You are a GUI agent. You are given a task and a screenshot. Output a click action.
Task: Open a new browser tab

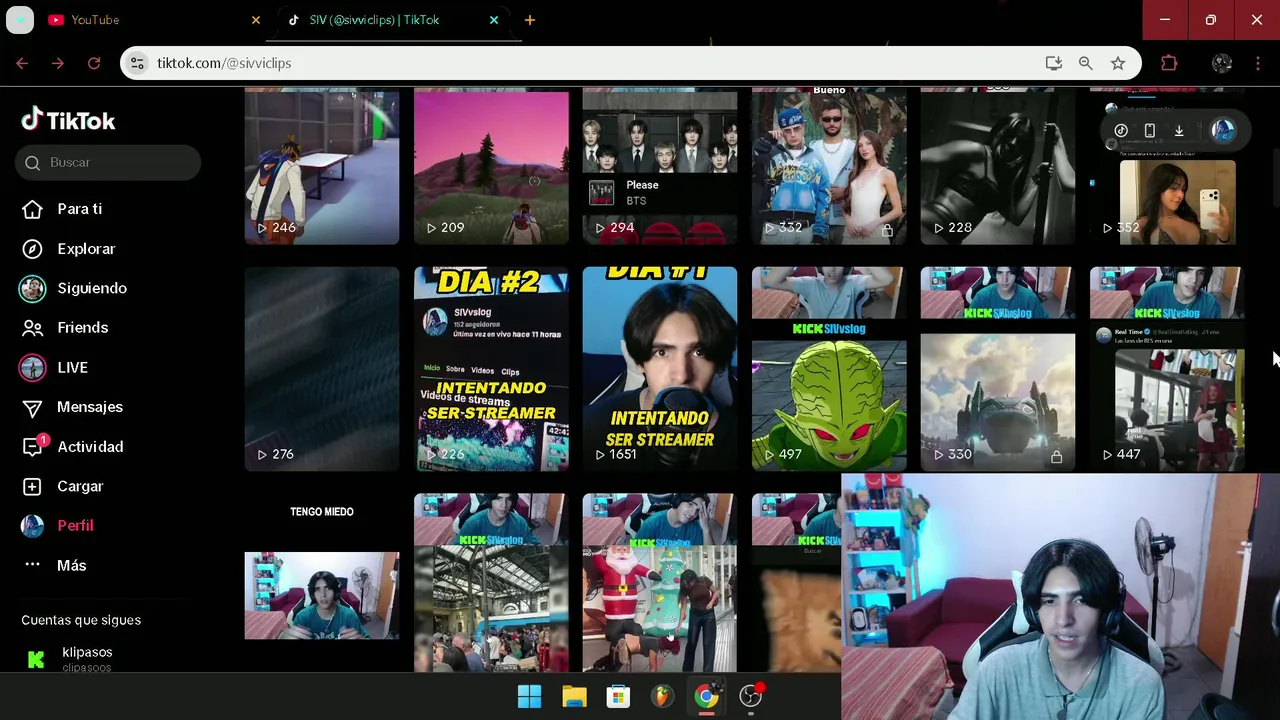(x=530, y=20)
